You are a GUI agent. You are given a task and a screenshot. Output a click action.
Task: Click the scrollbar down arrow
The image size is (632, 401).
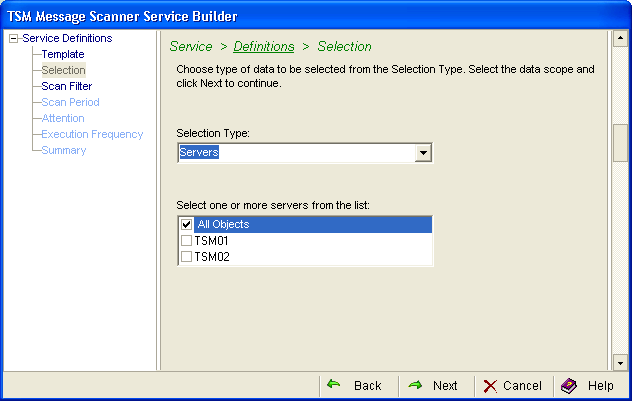[x=620, y=363]
